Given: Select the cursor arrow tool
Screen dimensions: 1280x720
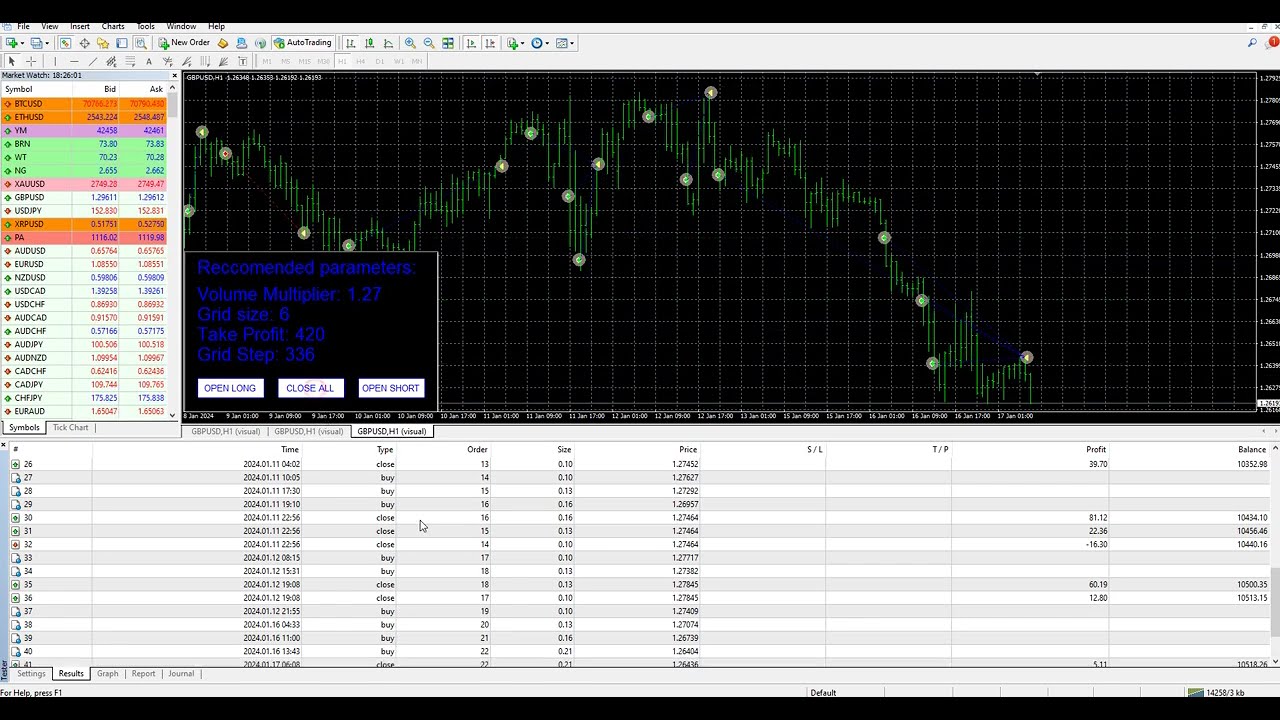Looking at the screenshot, I should pos(12,61).
